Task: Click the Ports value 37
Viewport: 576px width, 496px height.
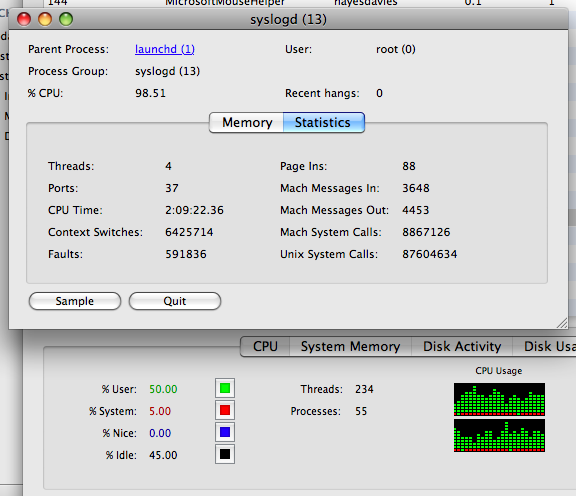Action: point(172,188)
